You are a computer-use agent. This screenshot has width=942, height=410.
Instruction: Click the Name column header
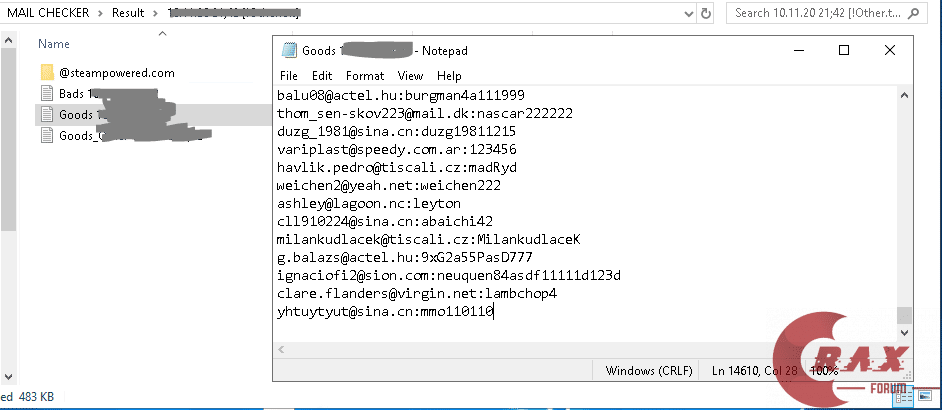coord(54,44)
